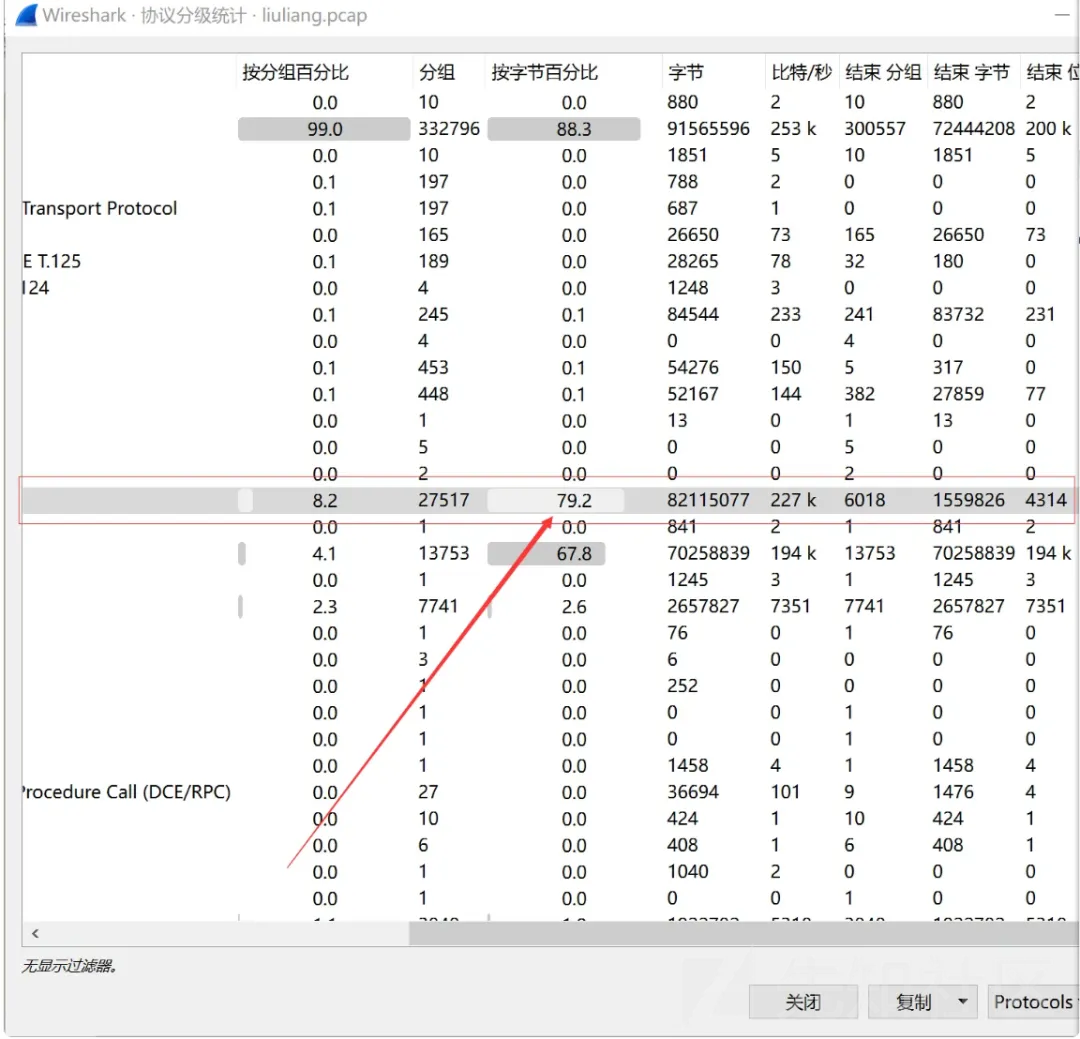The image size is (1080, 1039).
Task: Click the 99.0 packet percent bar
Action: tap(324, 129)
